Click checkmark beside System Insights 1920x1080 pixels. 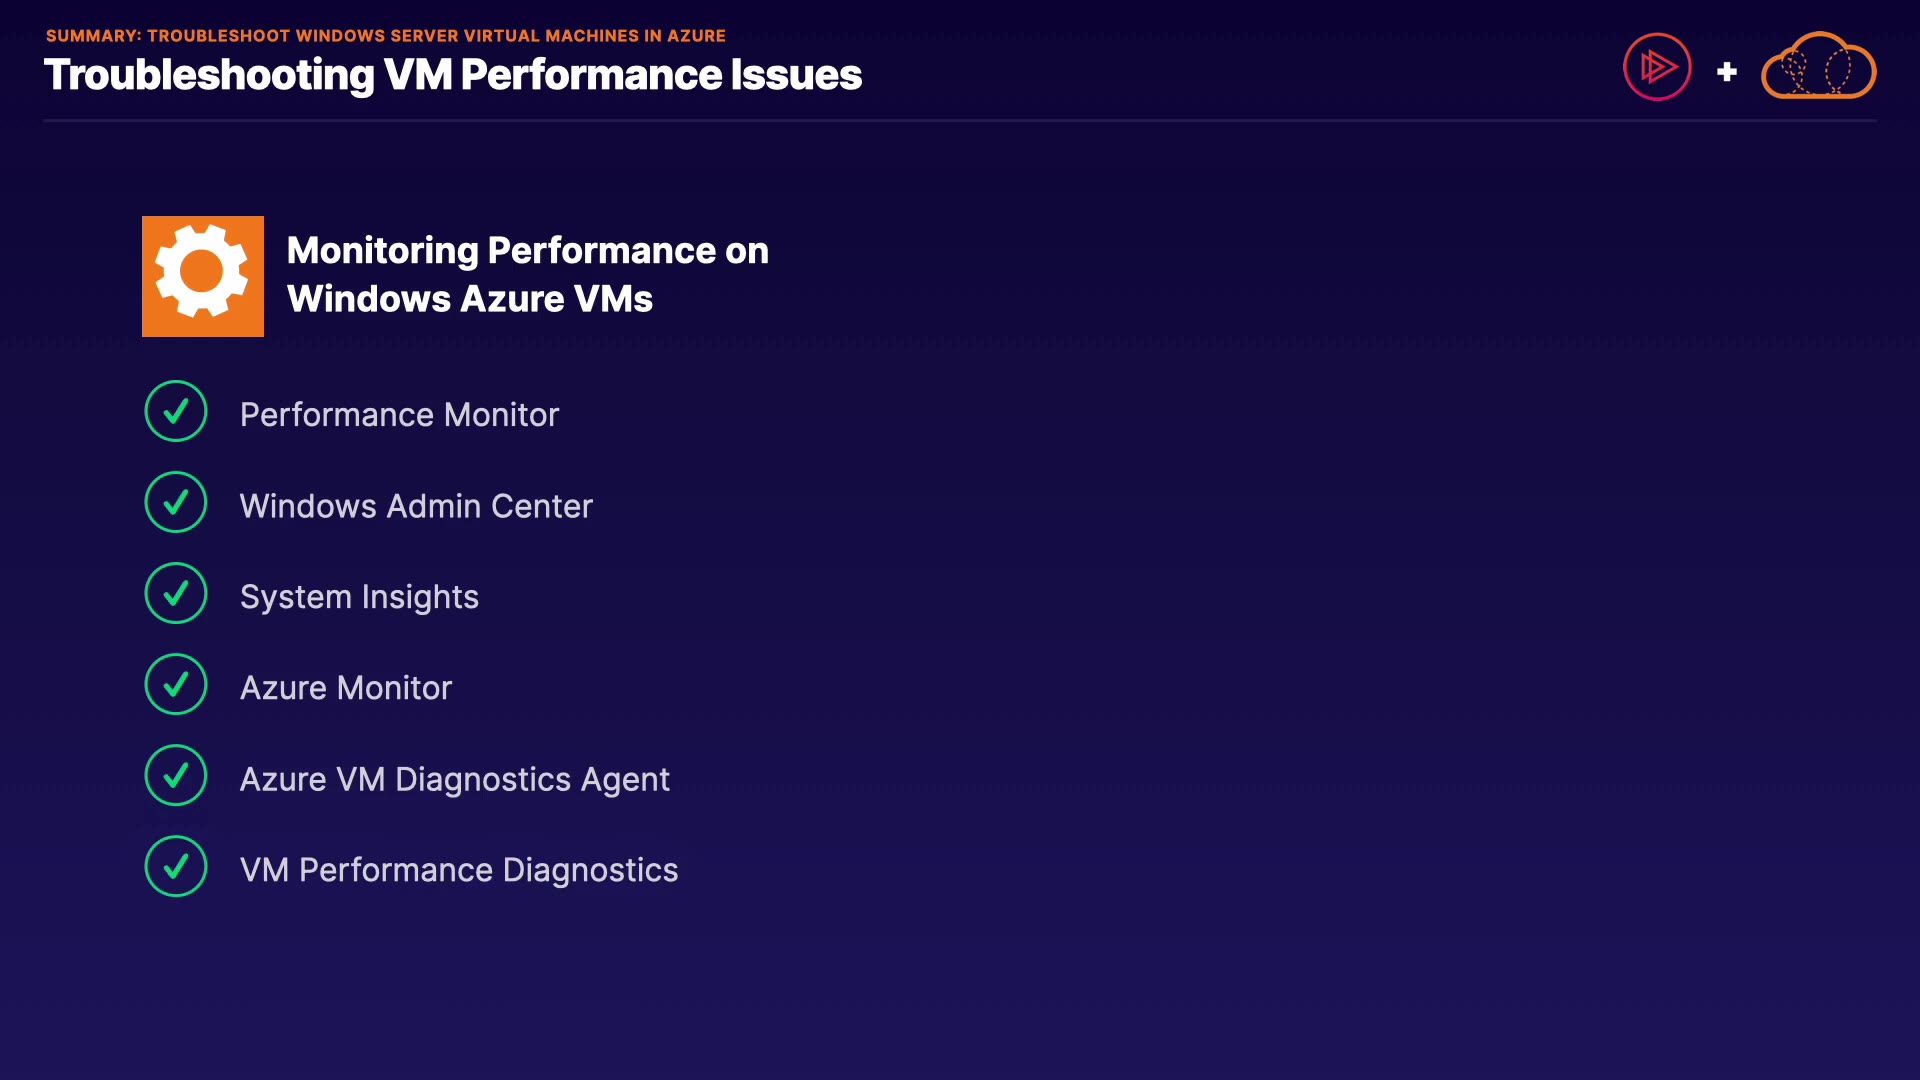tap(176, 593)
